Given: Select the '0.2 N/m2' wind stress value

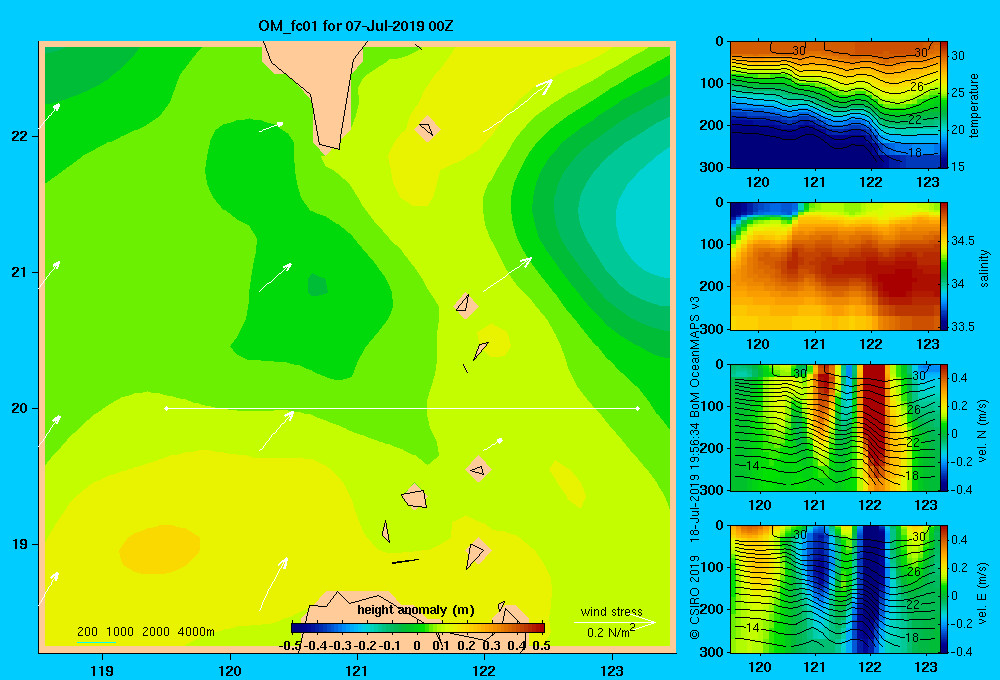Looking at the screenshot, I should pyautogui.click(x=610, y=632).
